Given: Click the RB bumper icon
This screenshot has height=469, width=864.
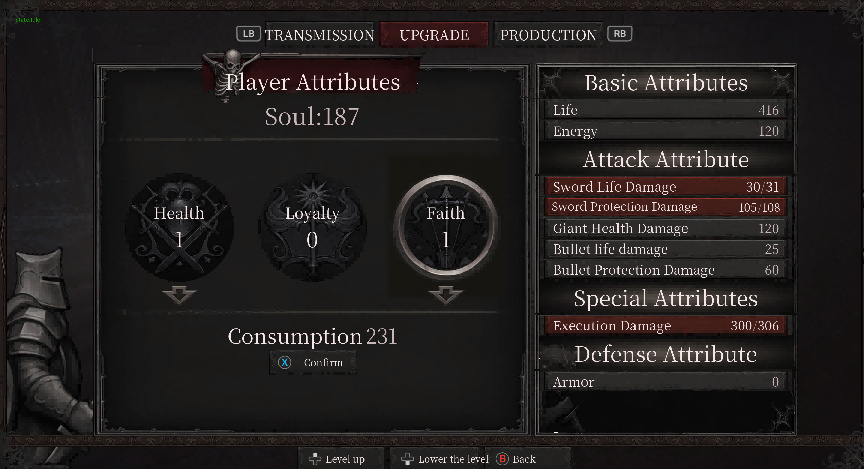Looking at the screenshot, I should pyautogui.click(x=619, y=34).
